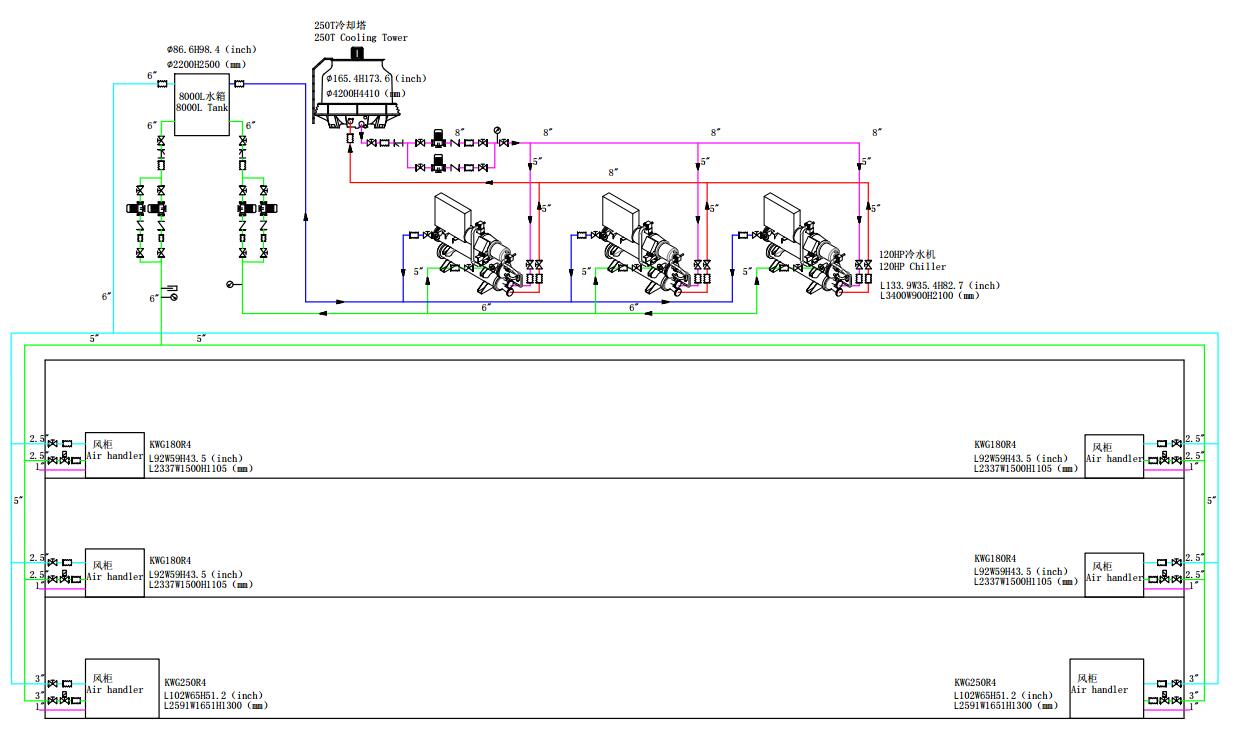Select chiller size "L133.9W35.4H82.7 (inch)"
This screenshot has height=729, width=1234.
click(x=939, y=285)
